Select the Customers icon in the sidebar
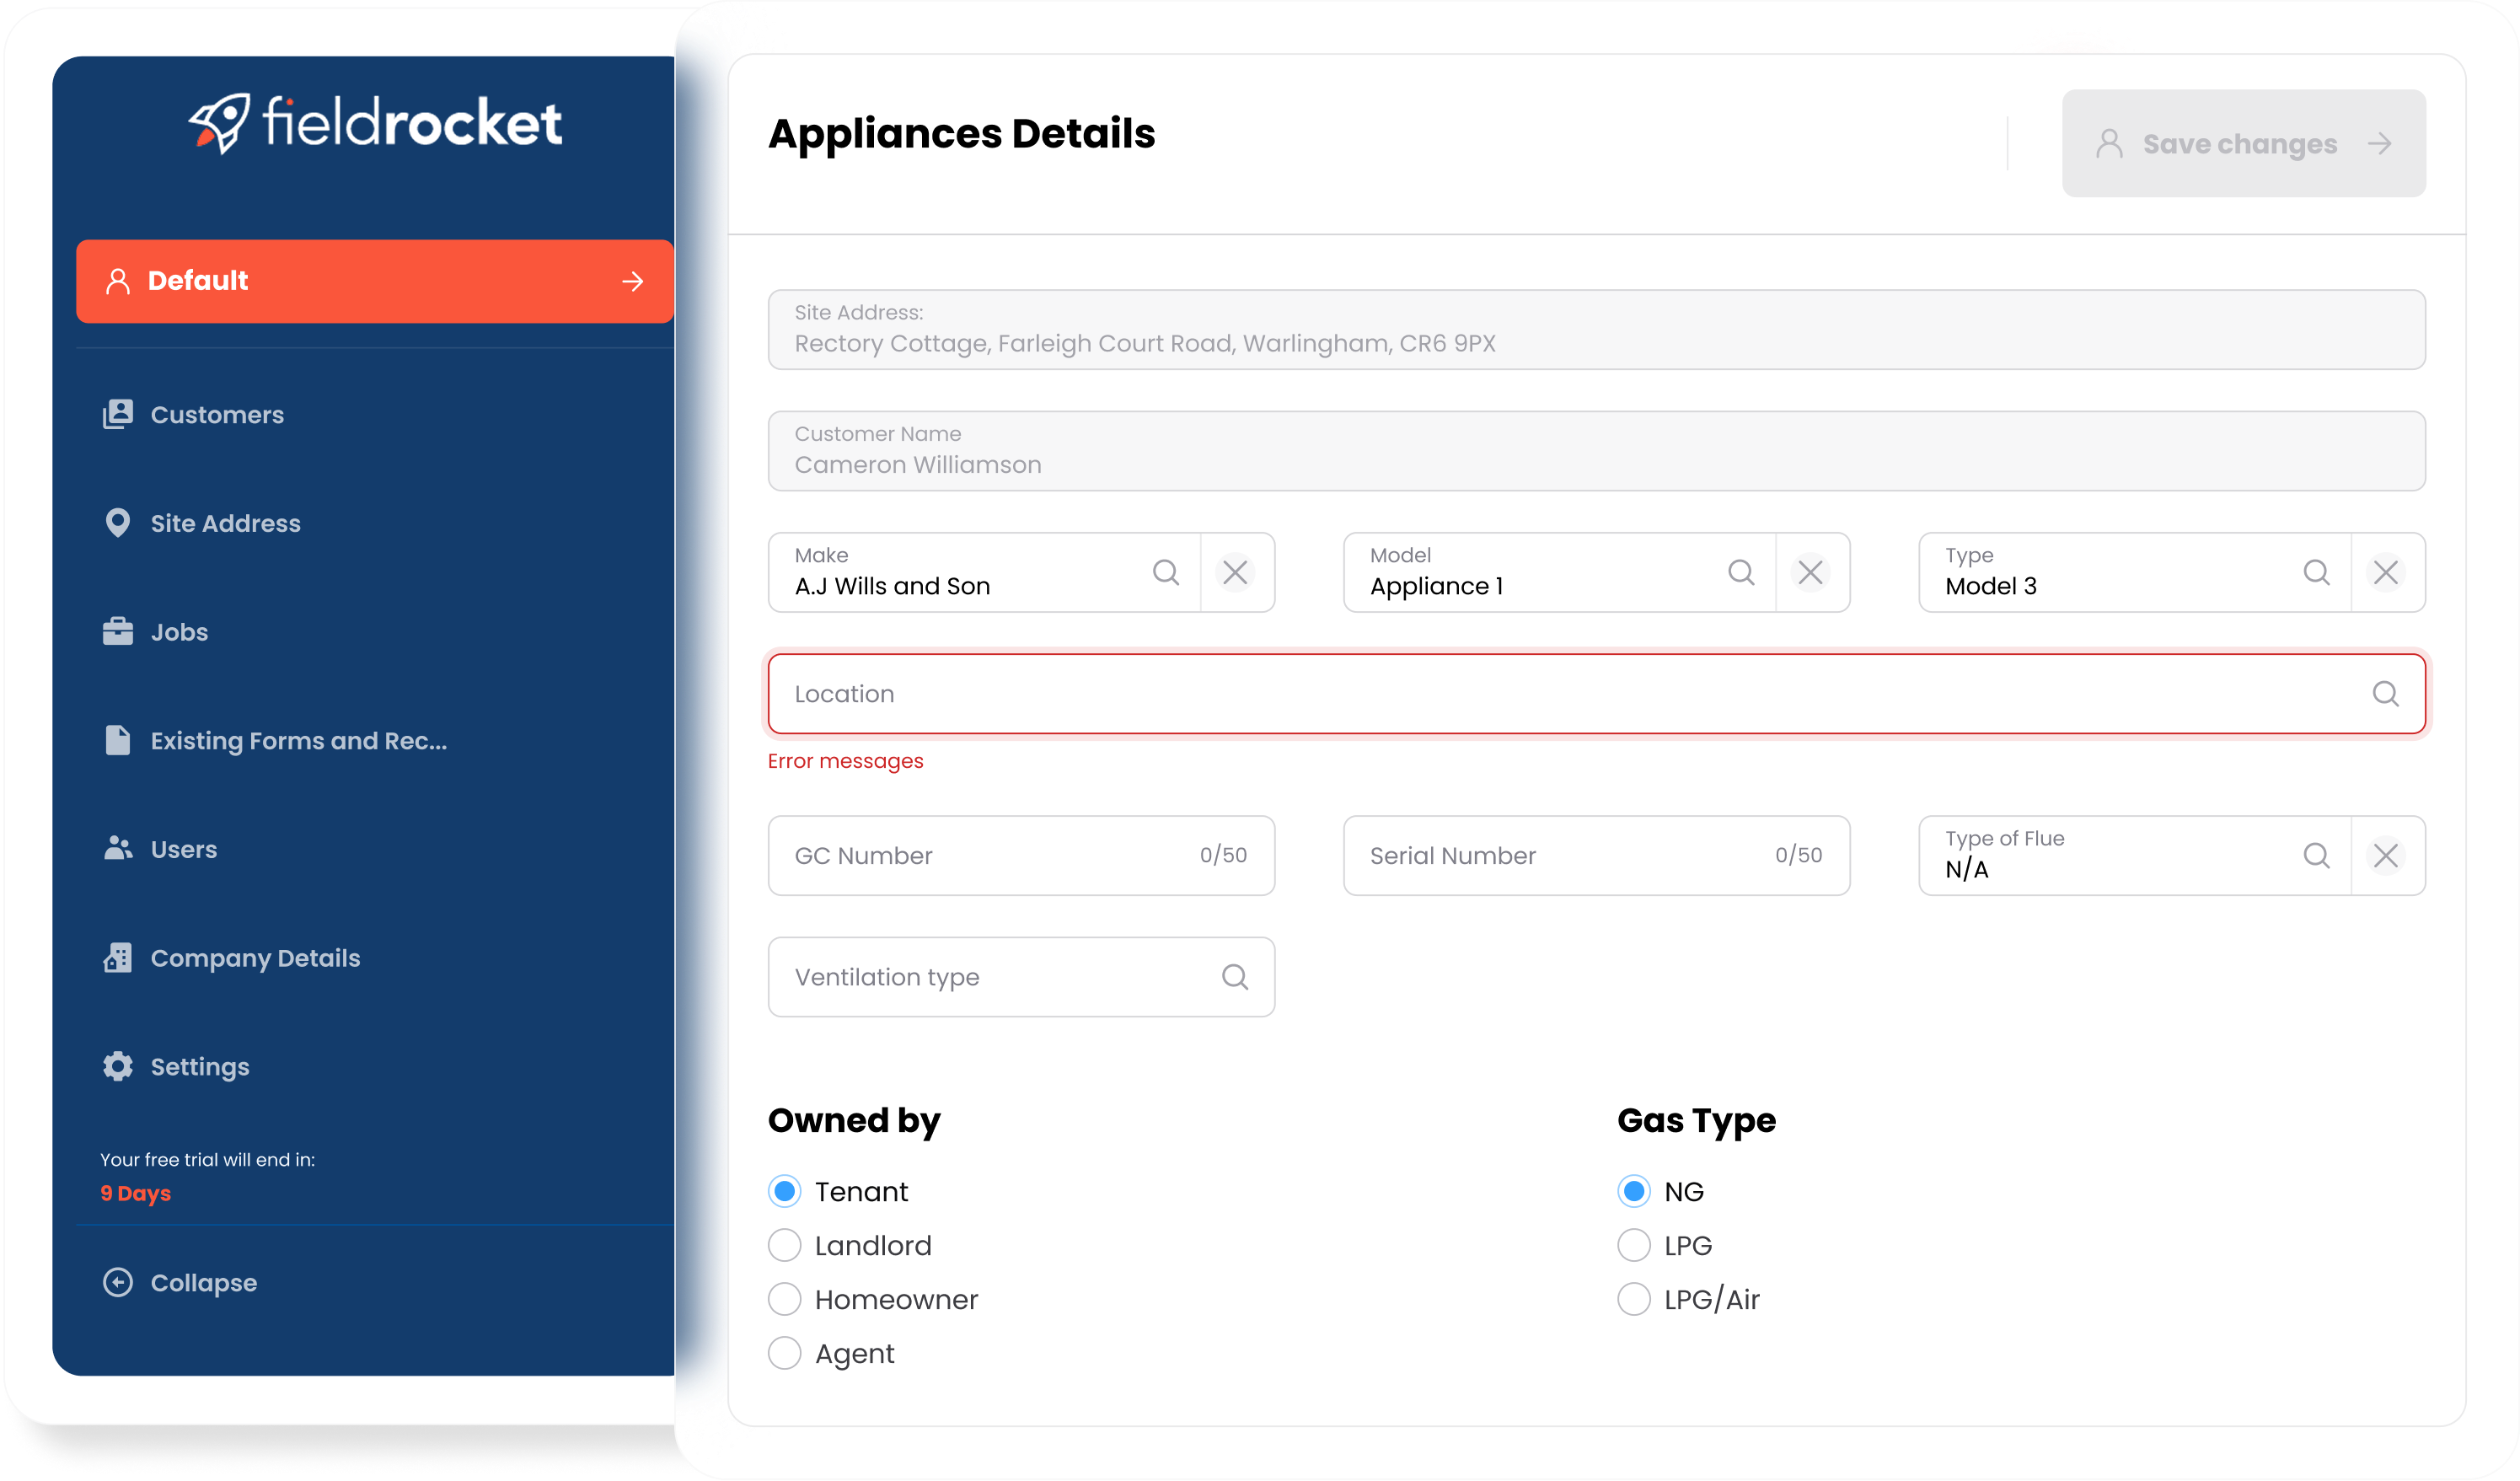2520x1481 pixels. [x=118, y=414]
